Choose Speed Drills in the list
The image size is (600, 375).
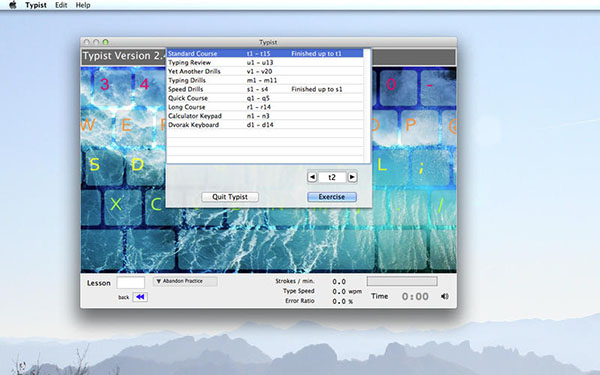[265, 89]
